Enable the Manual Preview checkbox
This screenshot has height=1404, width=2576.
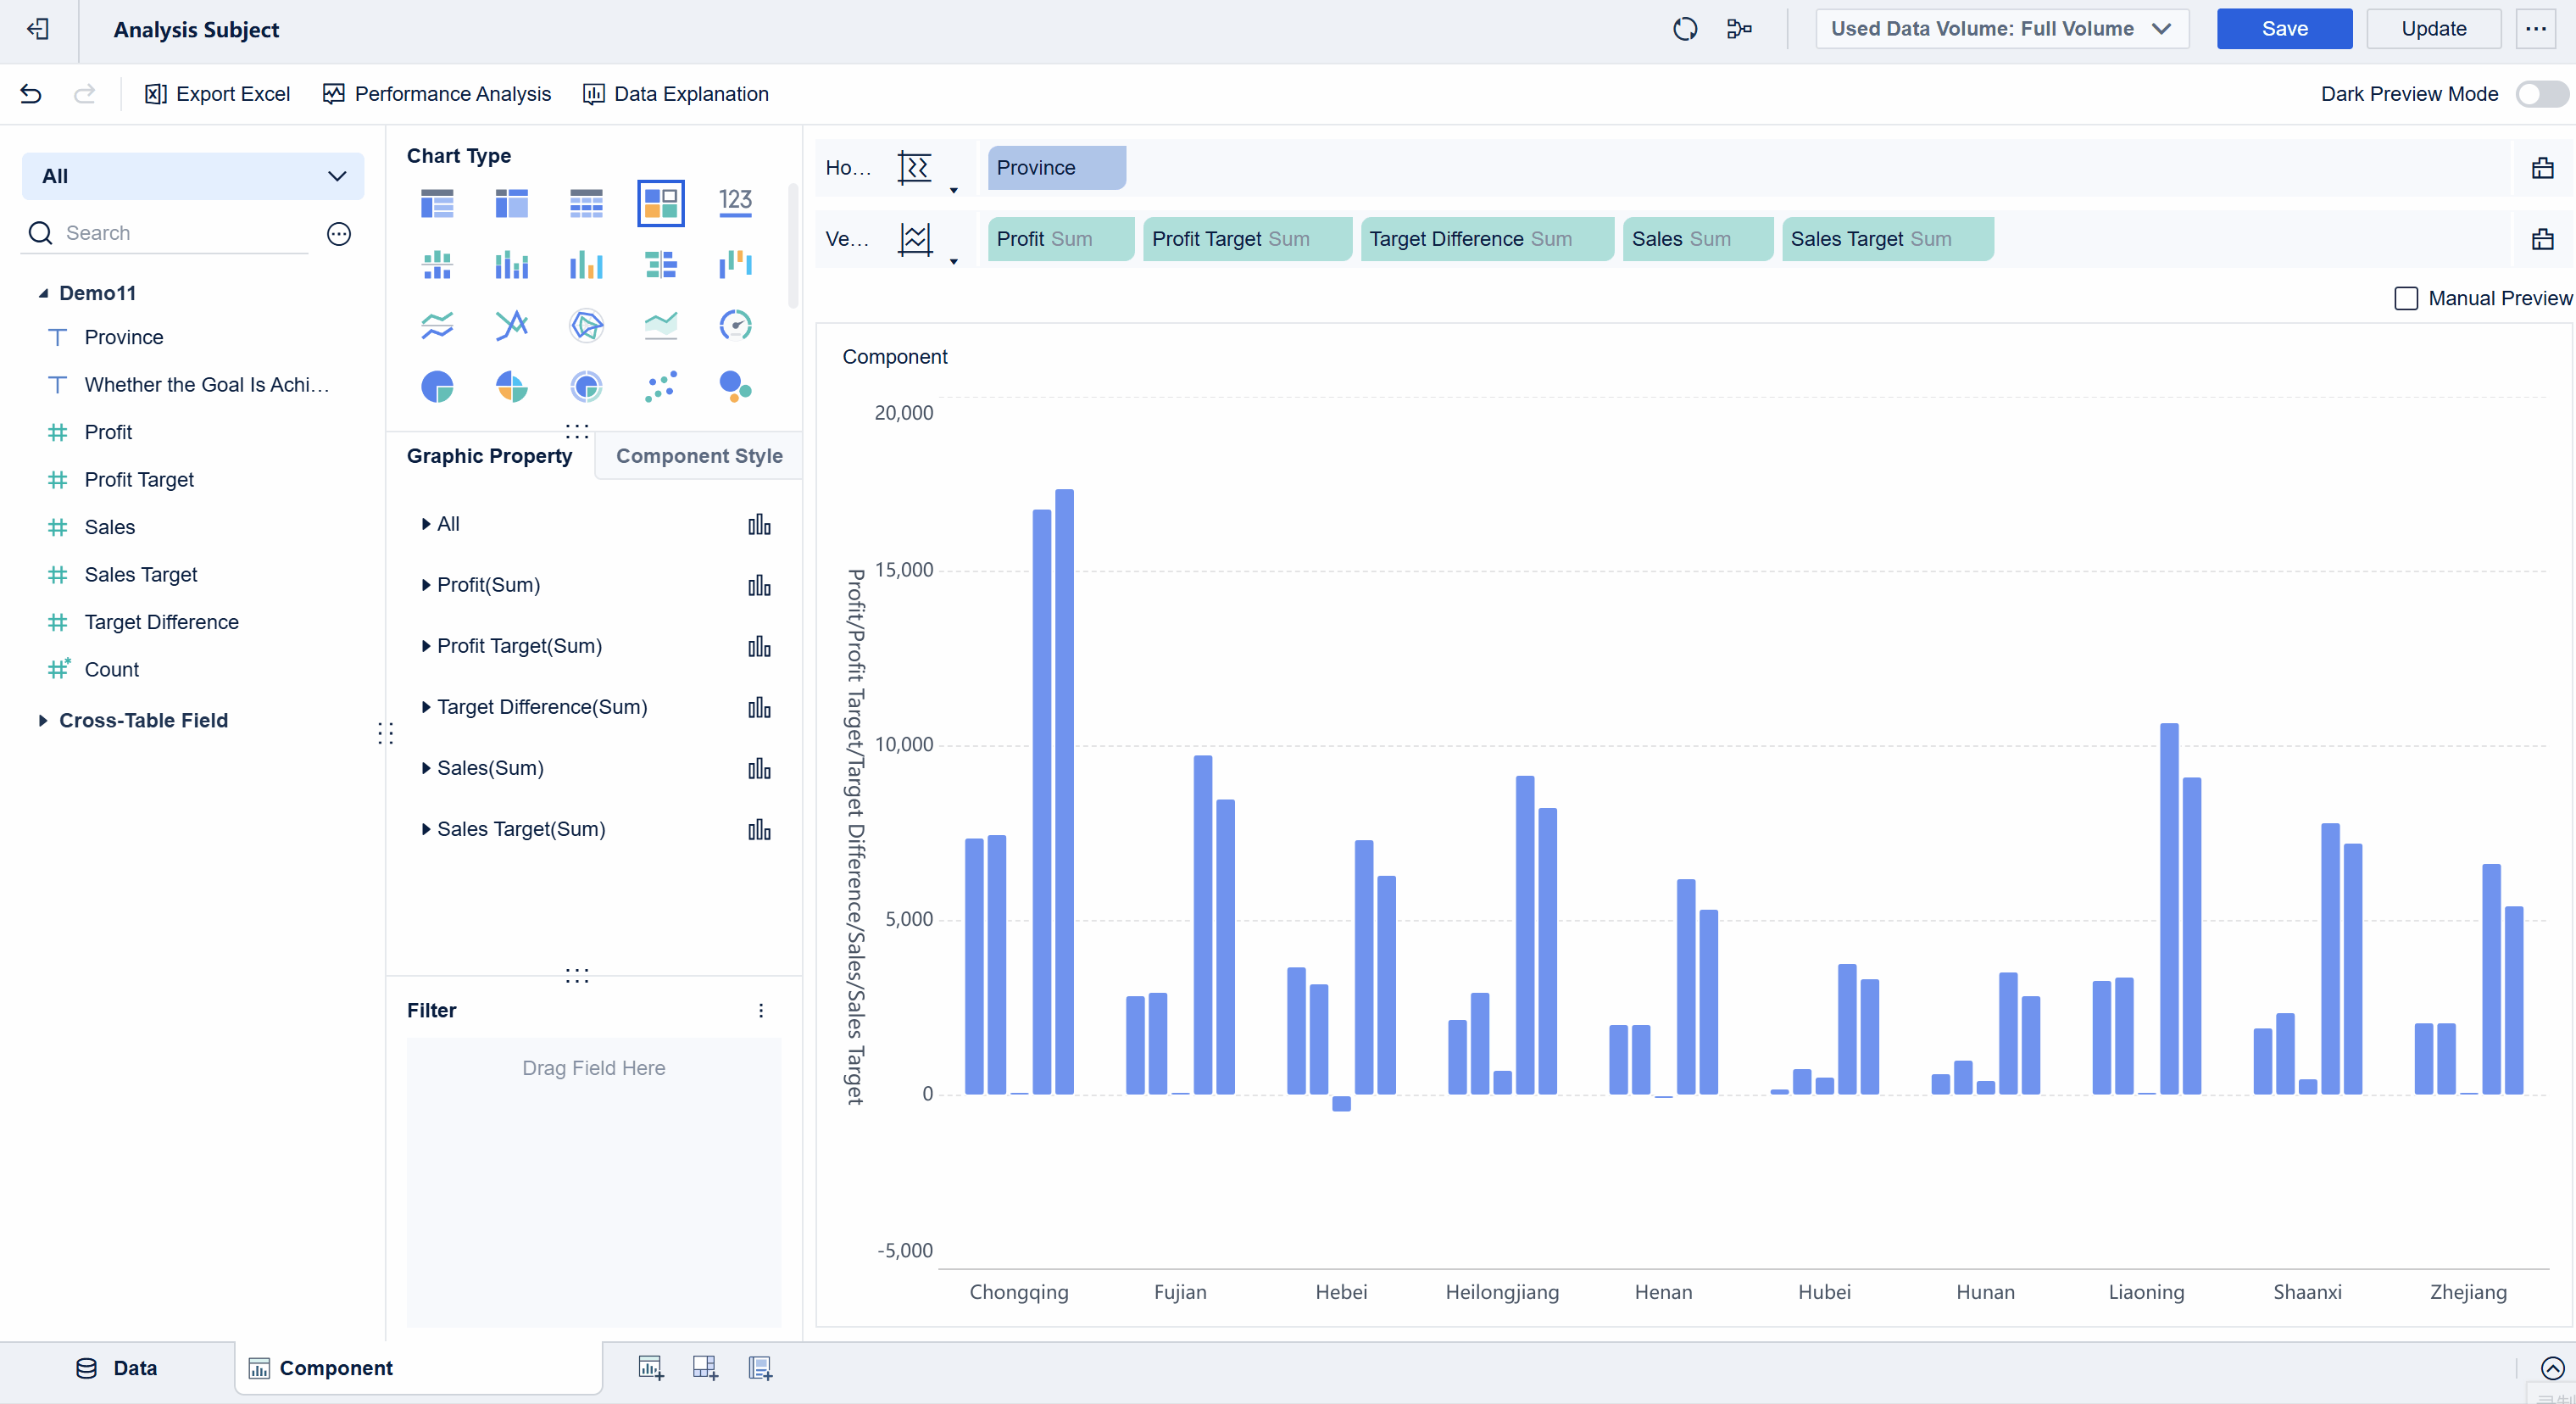[2406, 298]
